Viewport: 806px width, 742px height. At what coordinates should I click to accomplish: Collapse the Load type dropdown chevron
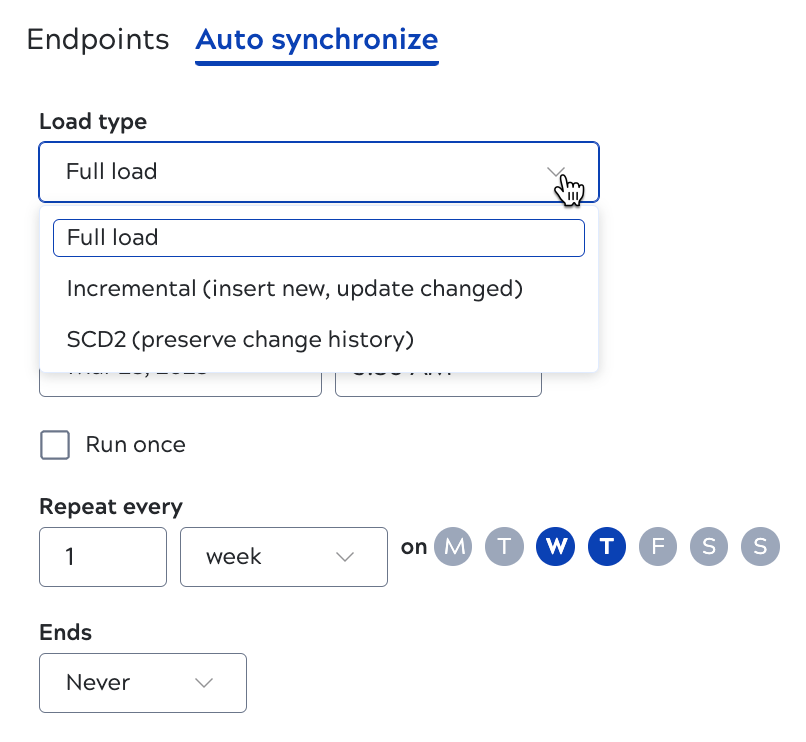557,172
